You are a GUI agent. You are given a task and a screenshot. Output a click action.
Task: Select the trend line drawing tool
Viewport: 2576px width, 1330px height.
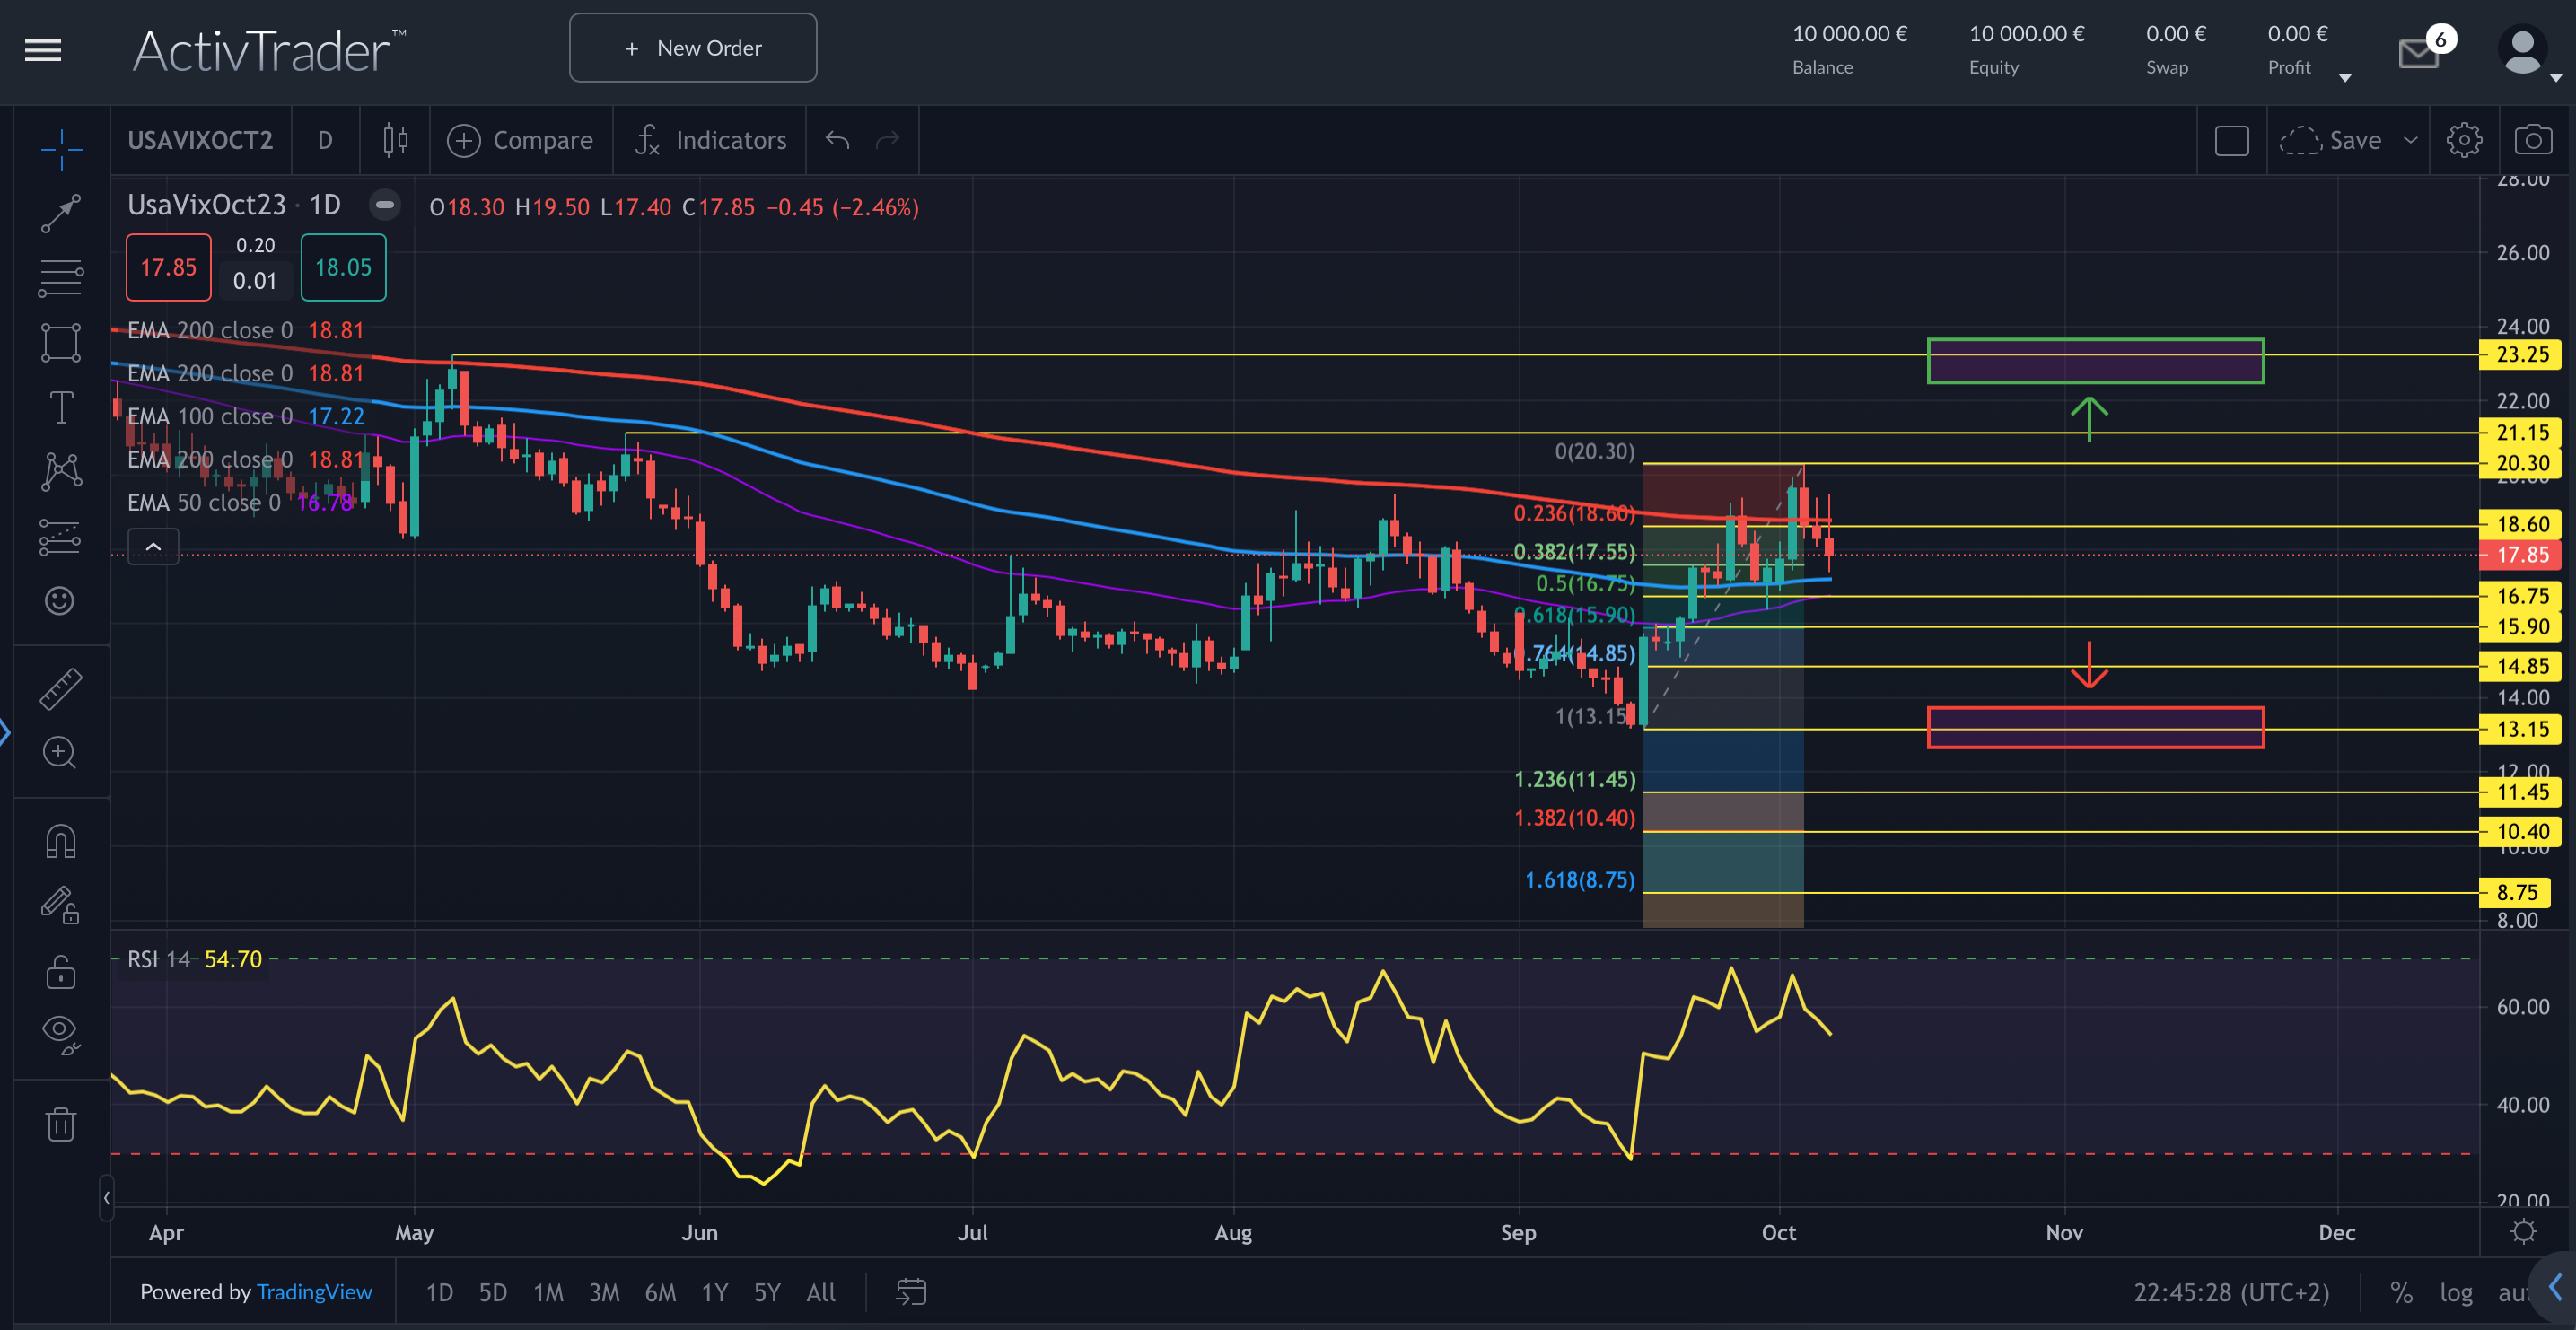(x=60, y=213)
